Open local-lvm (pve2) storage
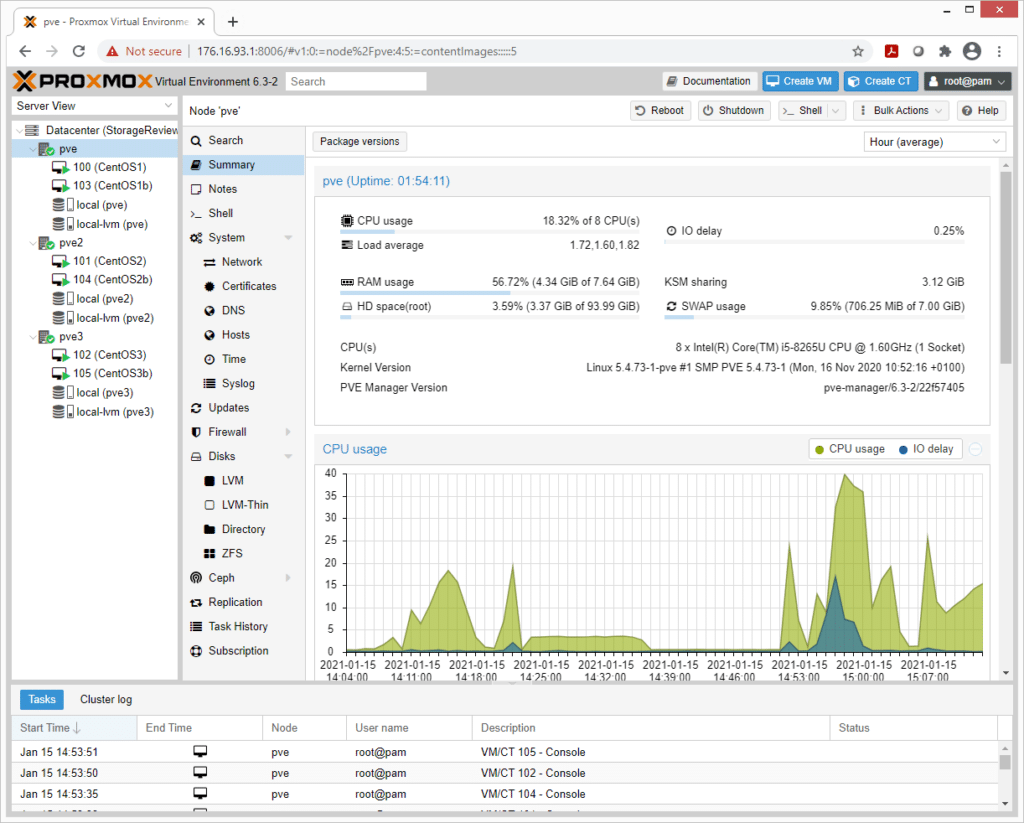The height and width of the screenshot is (823, 1024). [114, 318]
